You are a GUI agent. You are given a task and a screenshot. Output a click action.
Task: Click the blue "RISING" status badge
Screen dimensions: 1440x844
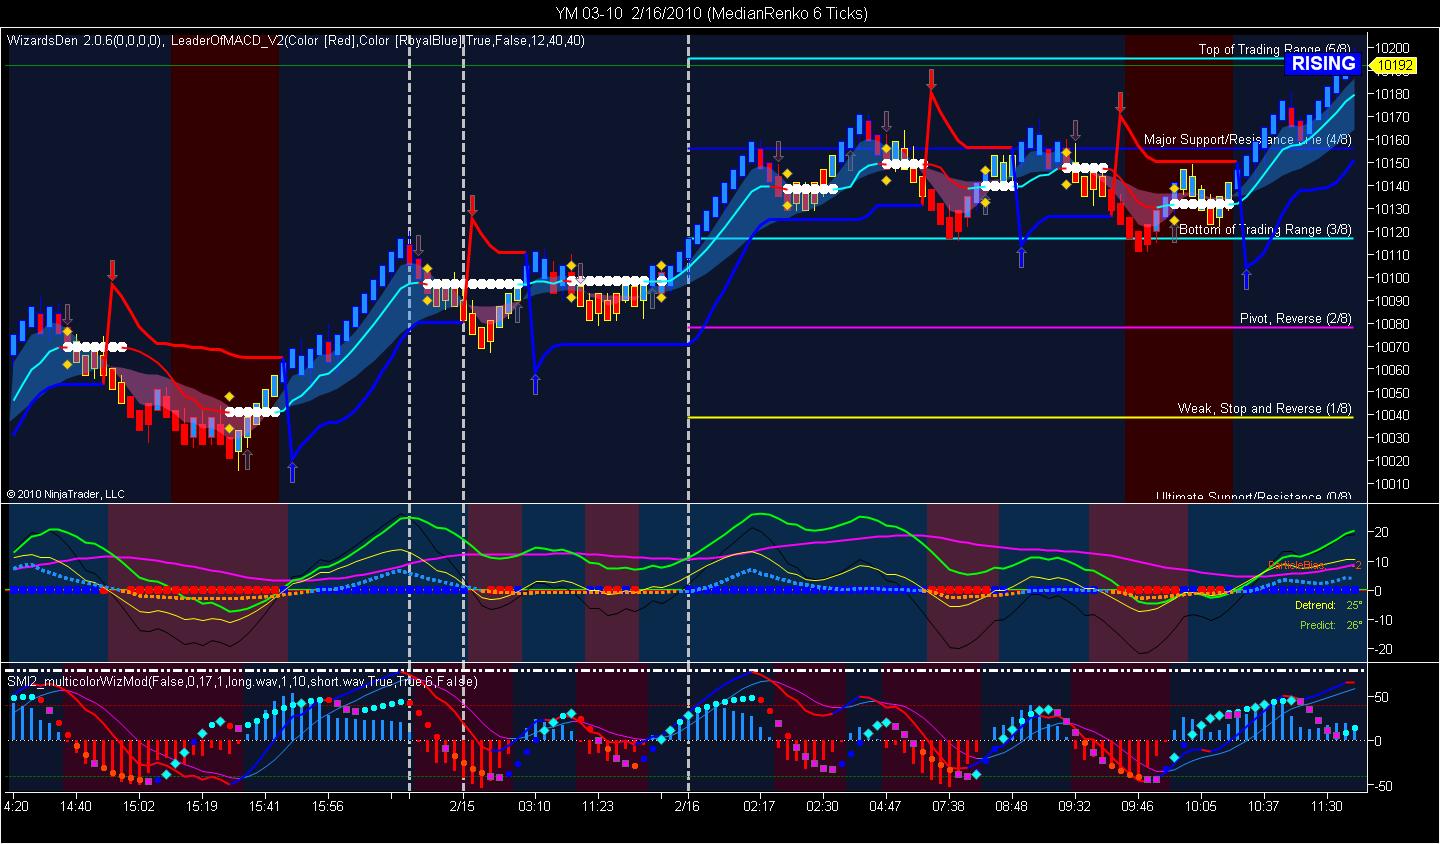[x=1323, y=64]
